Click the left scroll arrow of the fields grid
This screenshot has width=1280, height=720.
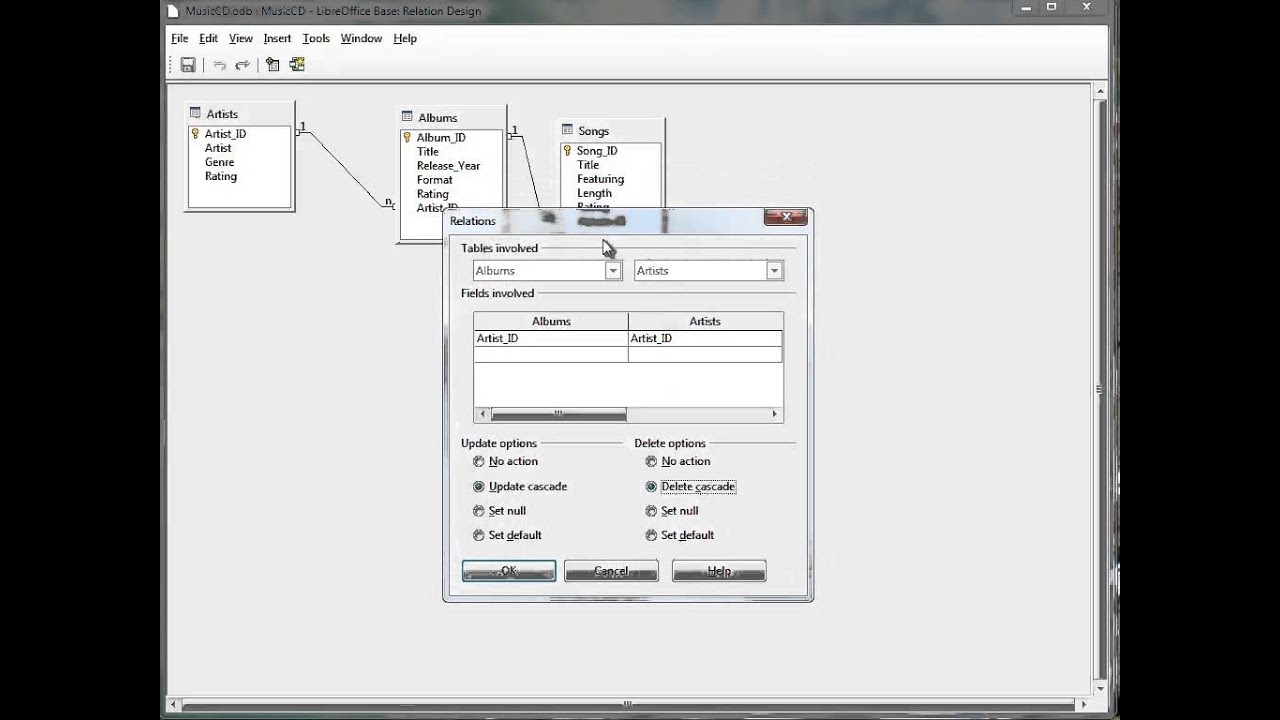point(482,414)
